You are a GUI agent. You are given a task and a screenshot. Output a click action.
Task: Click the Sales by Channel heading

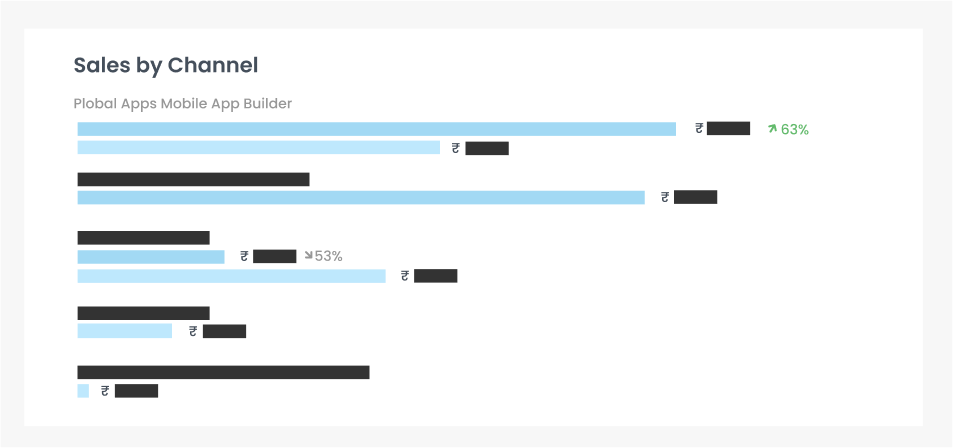tap(166, 65)
